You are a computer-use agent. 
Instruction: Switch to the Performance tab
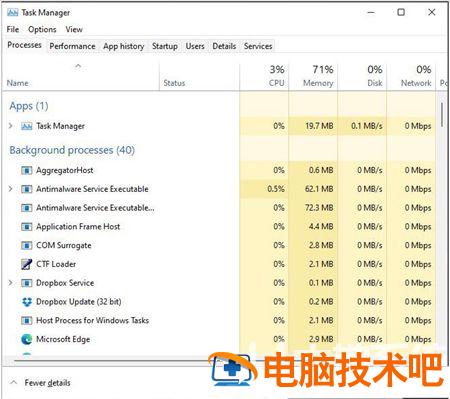pos(72,46)
